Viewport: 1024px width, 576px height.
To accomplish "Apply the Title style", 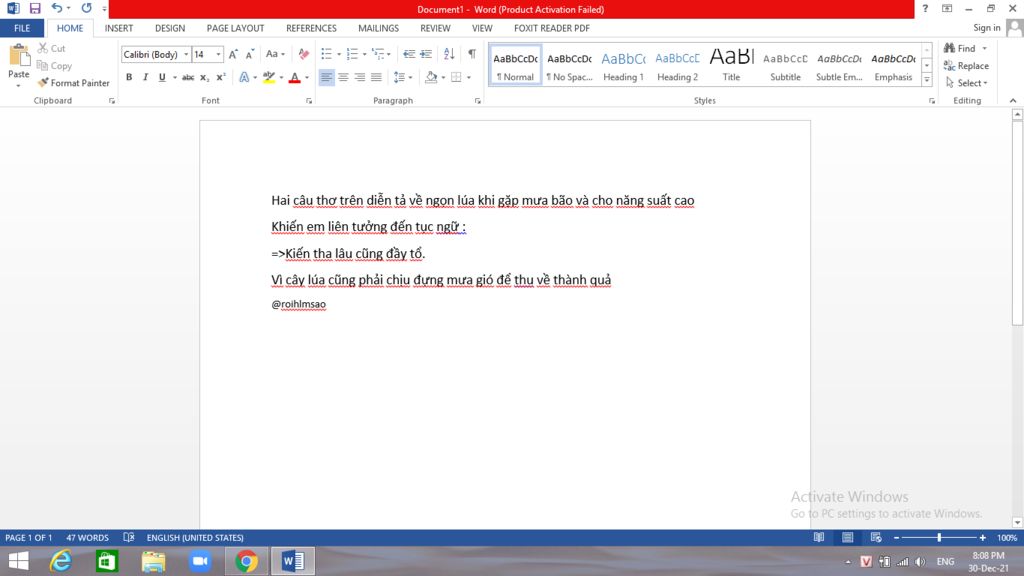I will [x=731, y=65].
